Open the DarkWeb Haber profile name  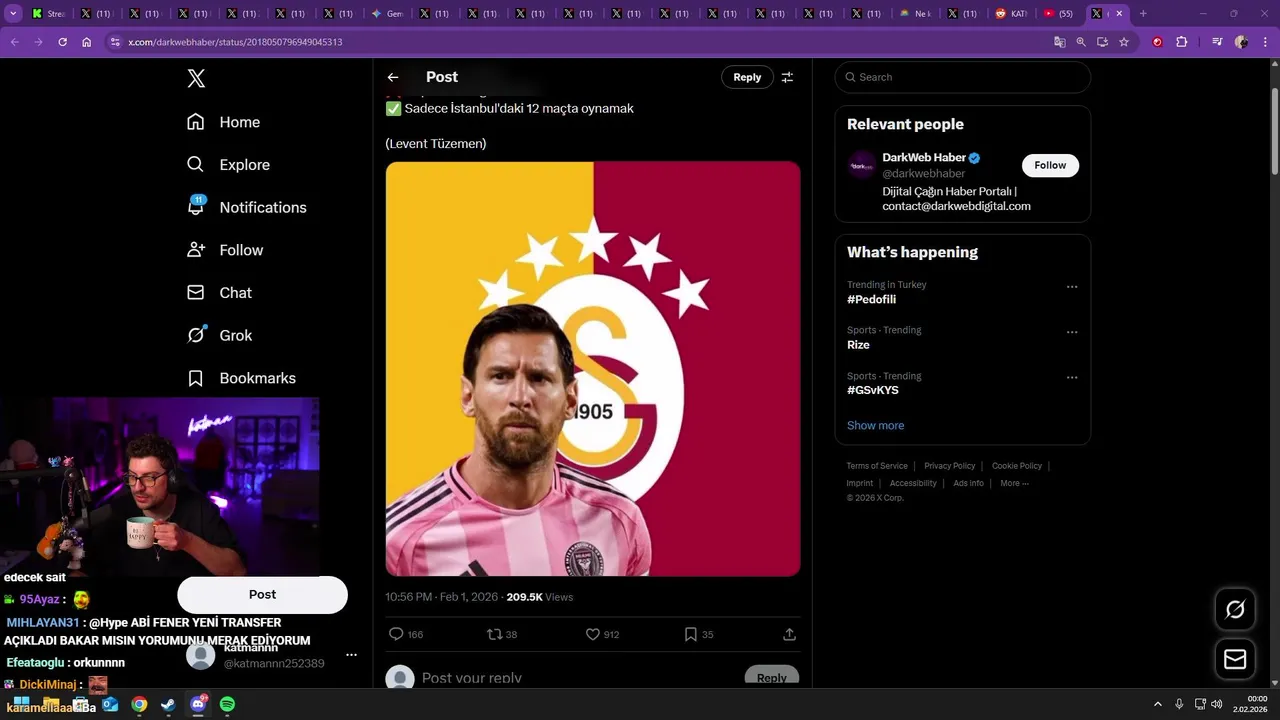pos(924,157)
